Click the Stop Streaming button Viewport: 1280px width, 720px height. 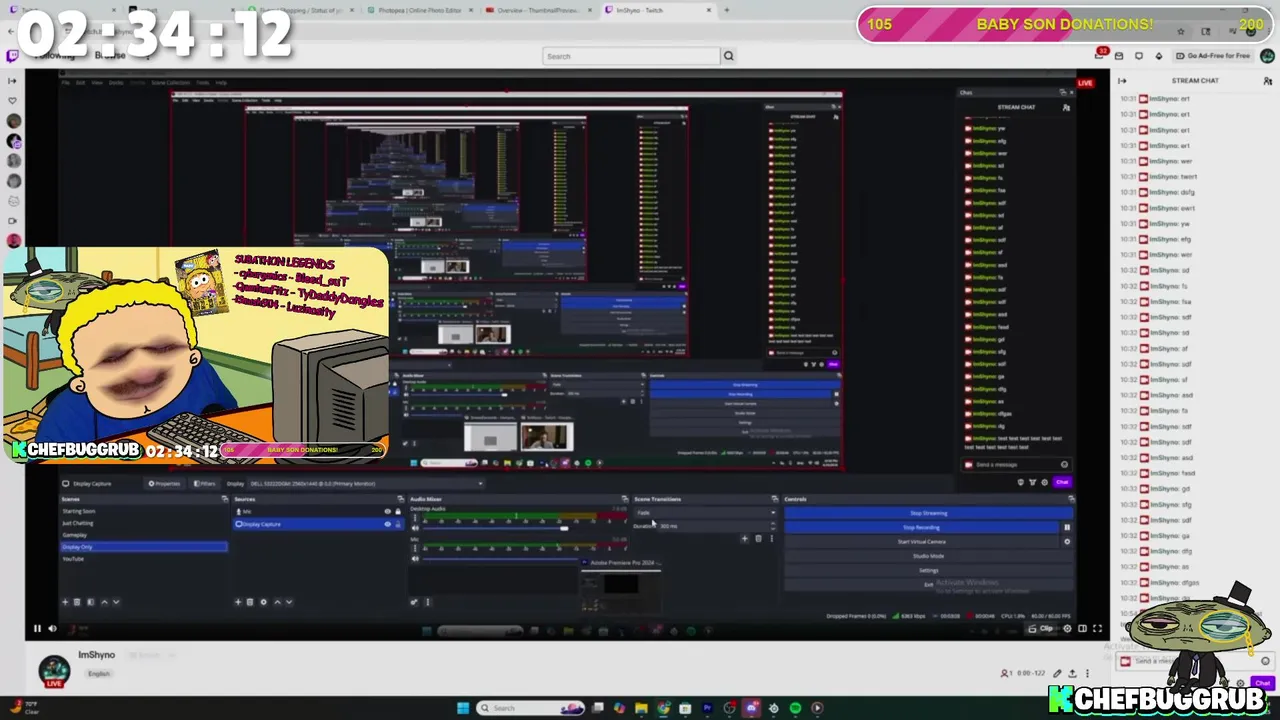(928, 513)
